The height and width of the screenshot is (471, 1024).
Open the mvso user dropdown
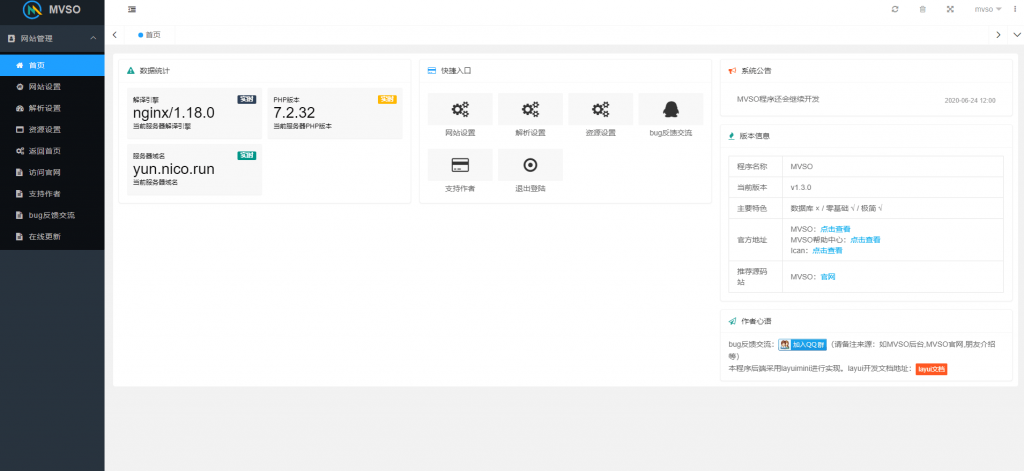pyautogui.click(x=988, y=9)
